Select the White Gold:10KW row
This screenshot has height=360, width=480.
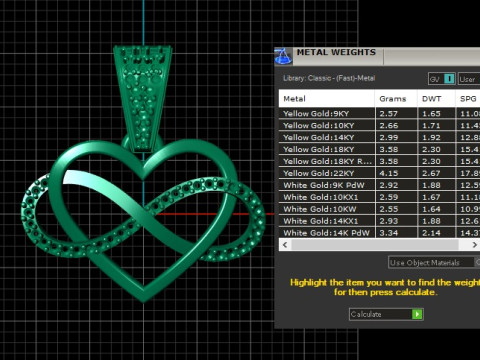(379, 209)
